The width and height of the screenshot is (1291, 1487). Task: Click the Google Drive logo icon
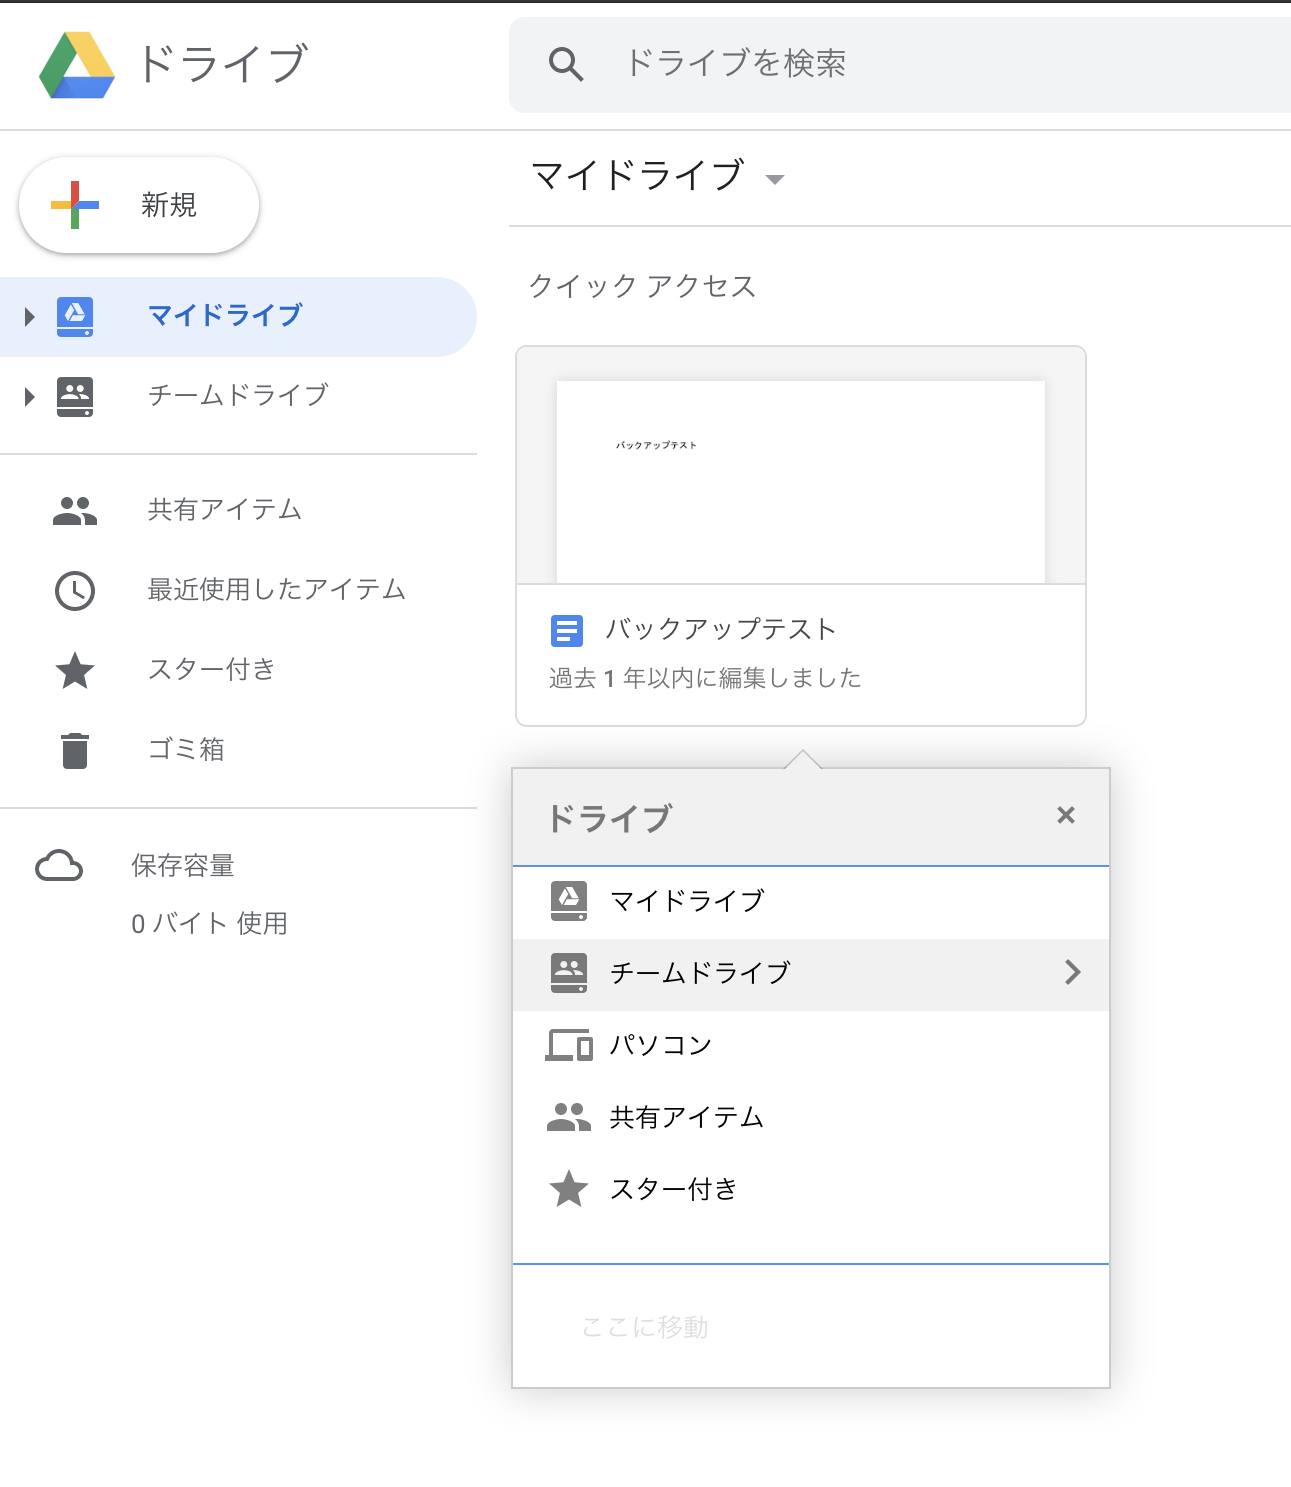(x=77, y=65)
